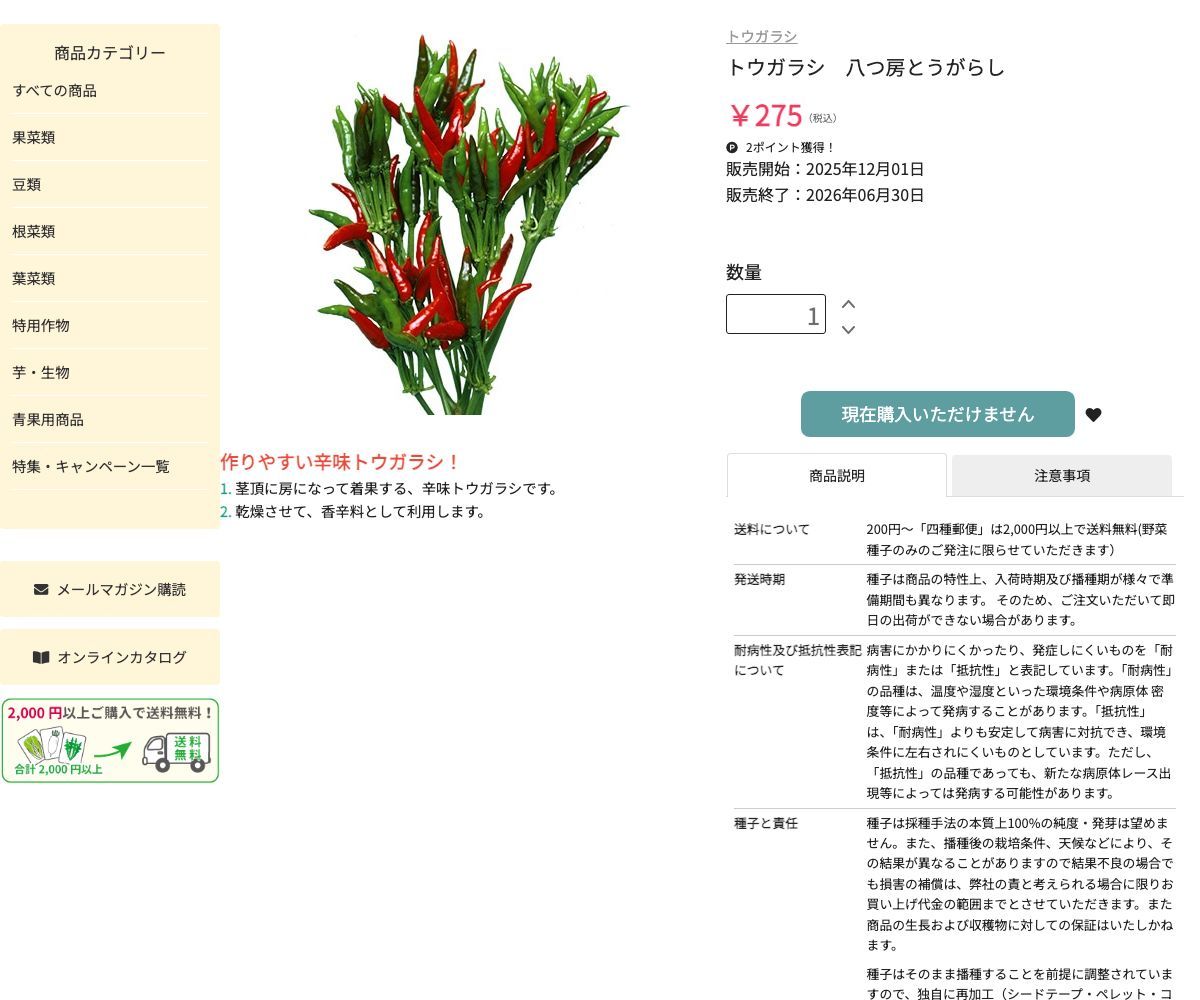
Task: Open the mail magazine subscription envelope icon
Action: click(x=40, y=588)
